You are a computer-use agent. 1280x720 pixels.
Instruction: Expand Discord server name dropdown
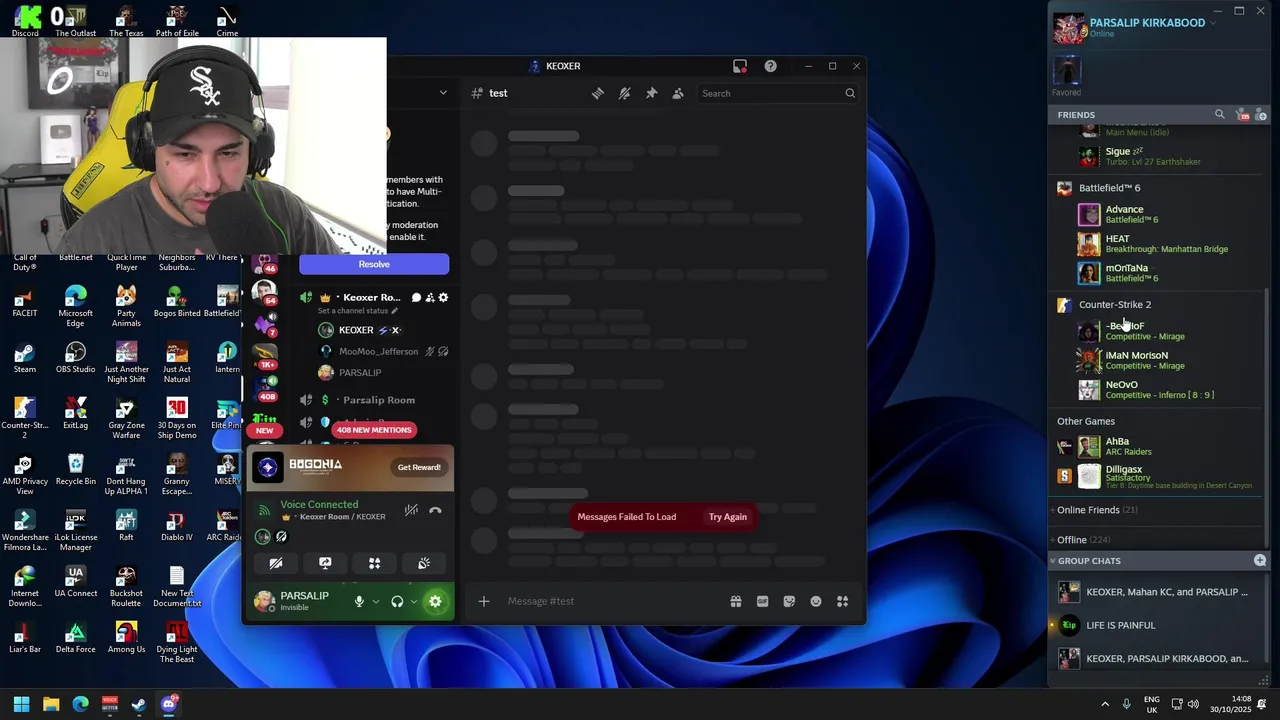tap(443, 93)
